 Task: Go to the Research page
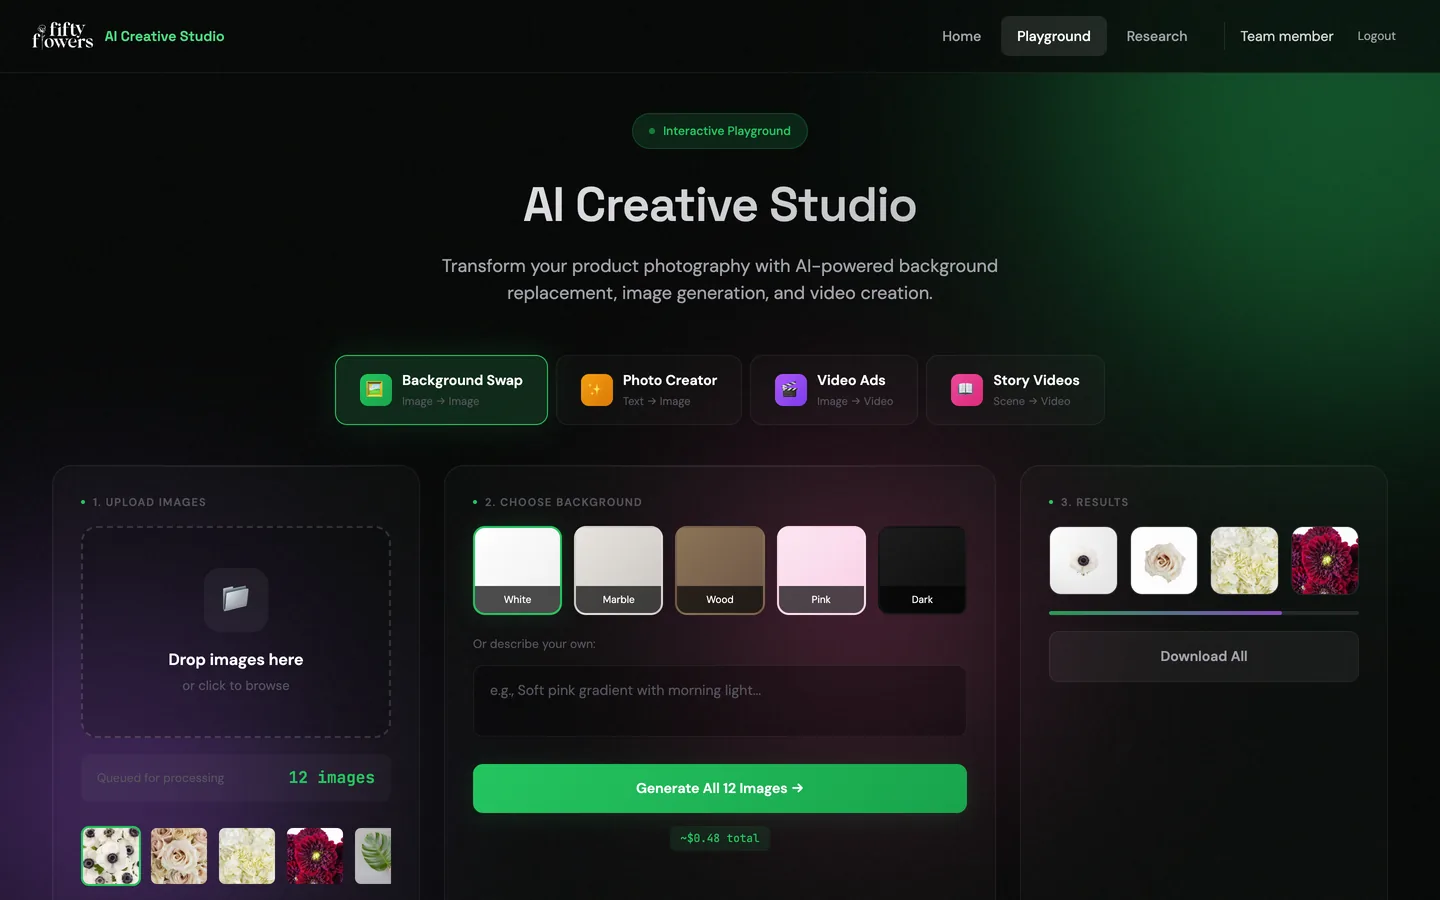pyautogui.click(x=1157, y=36)
